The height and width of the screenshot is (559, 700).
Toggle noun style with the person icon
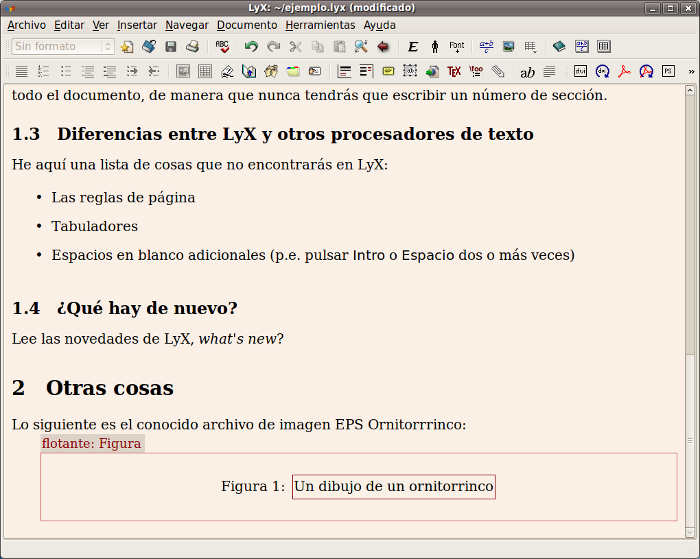pyautogui.click(x=435, y=46)
